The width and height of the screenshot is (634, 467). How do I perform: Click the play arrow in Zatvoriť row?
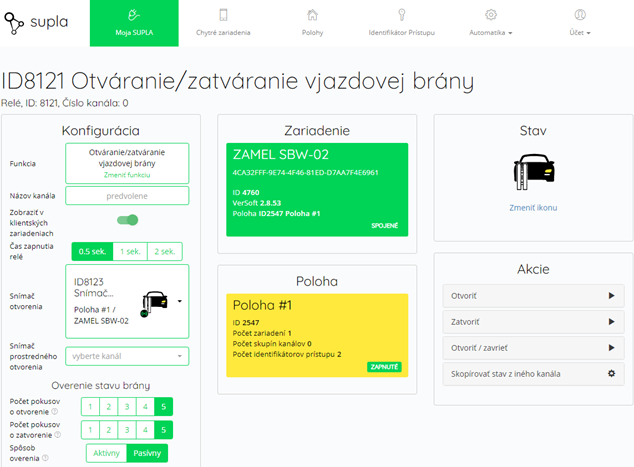coord(611,322)
